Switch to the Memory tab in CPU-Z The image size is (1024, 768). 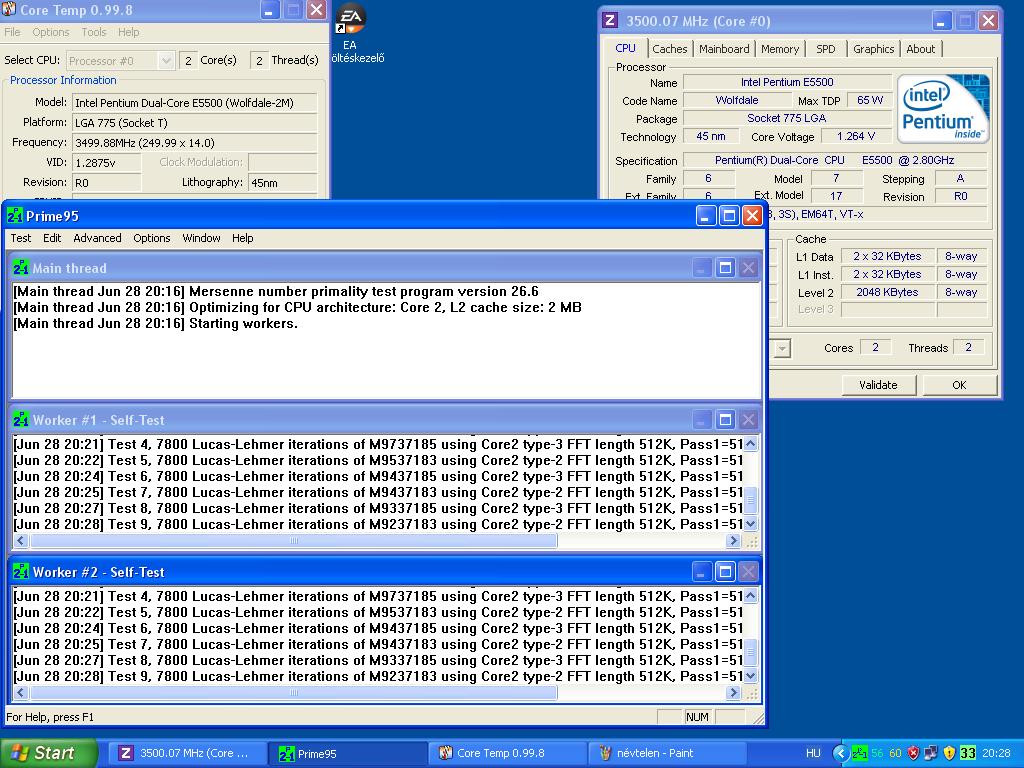[780, 49]
